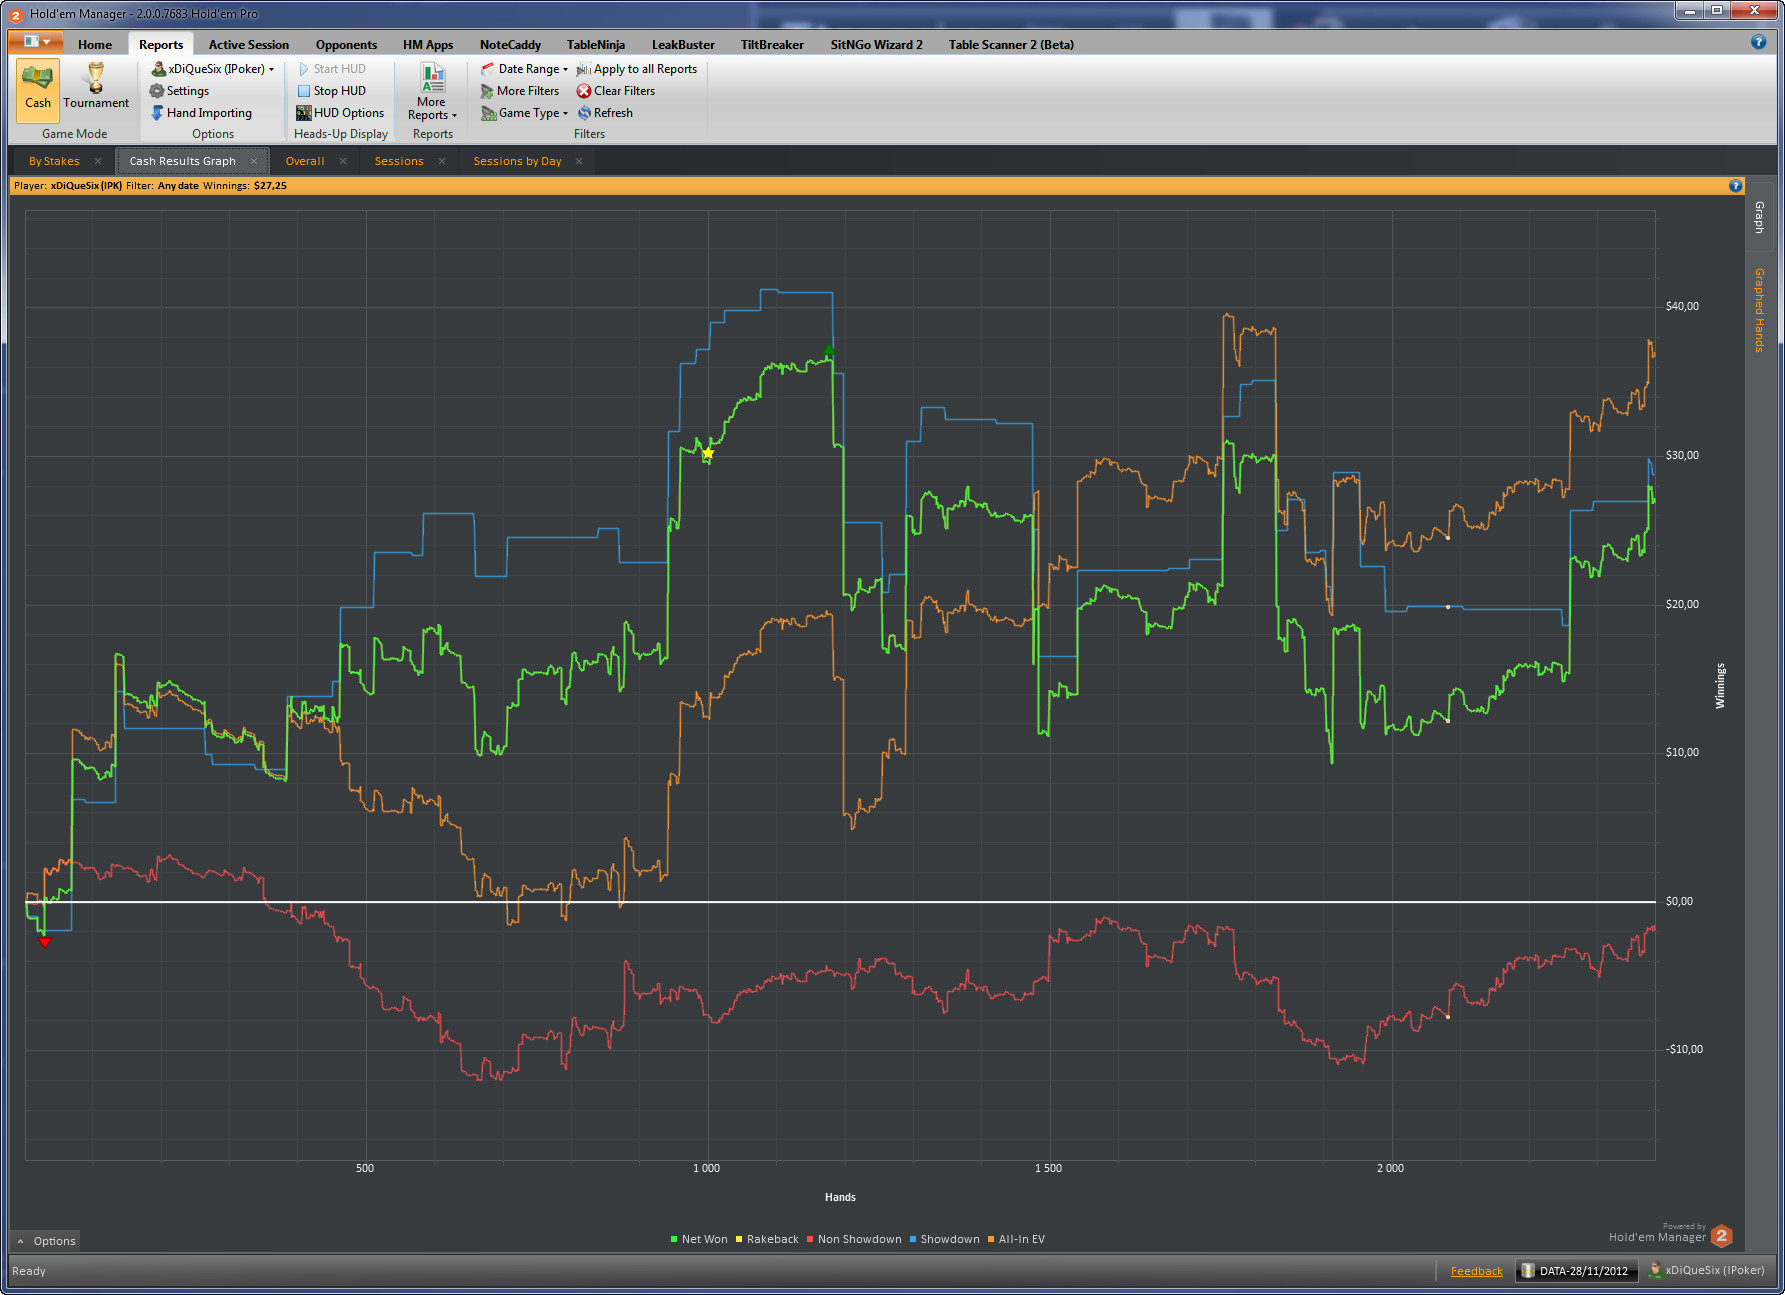Open SitNGo Wizard 2 tab

coord(876,45)
